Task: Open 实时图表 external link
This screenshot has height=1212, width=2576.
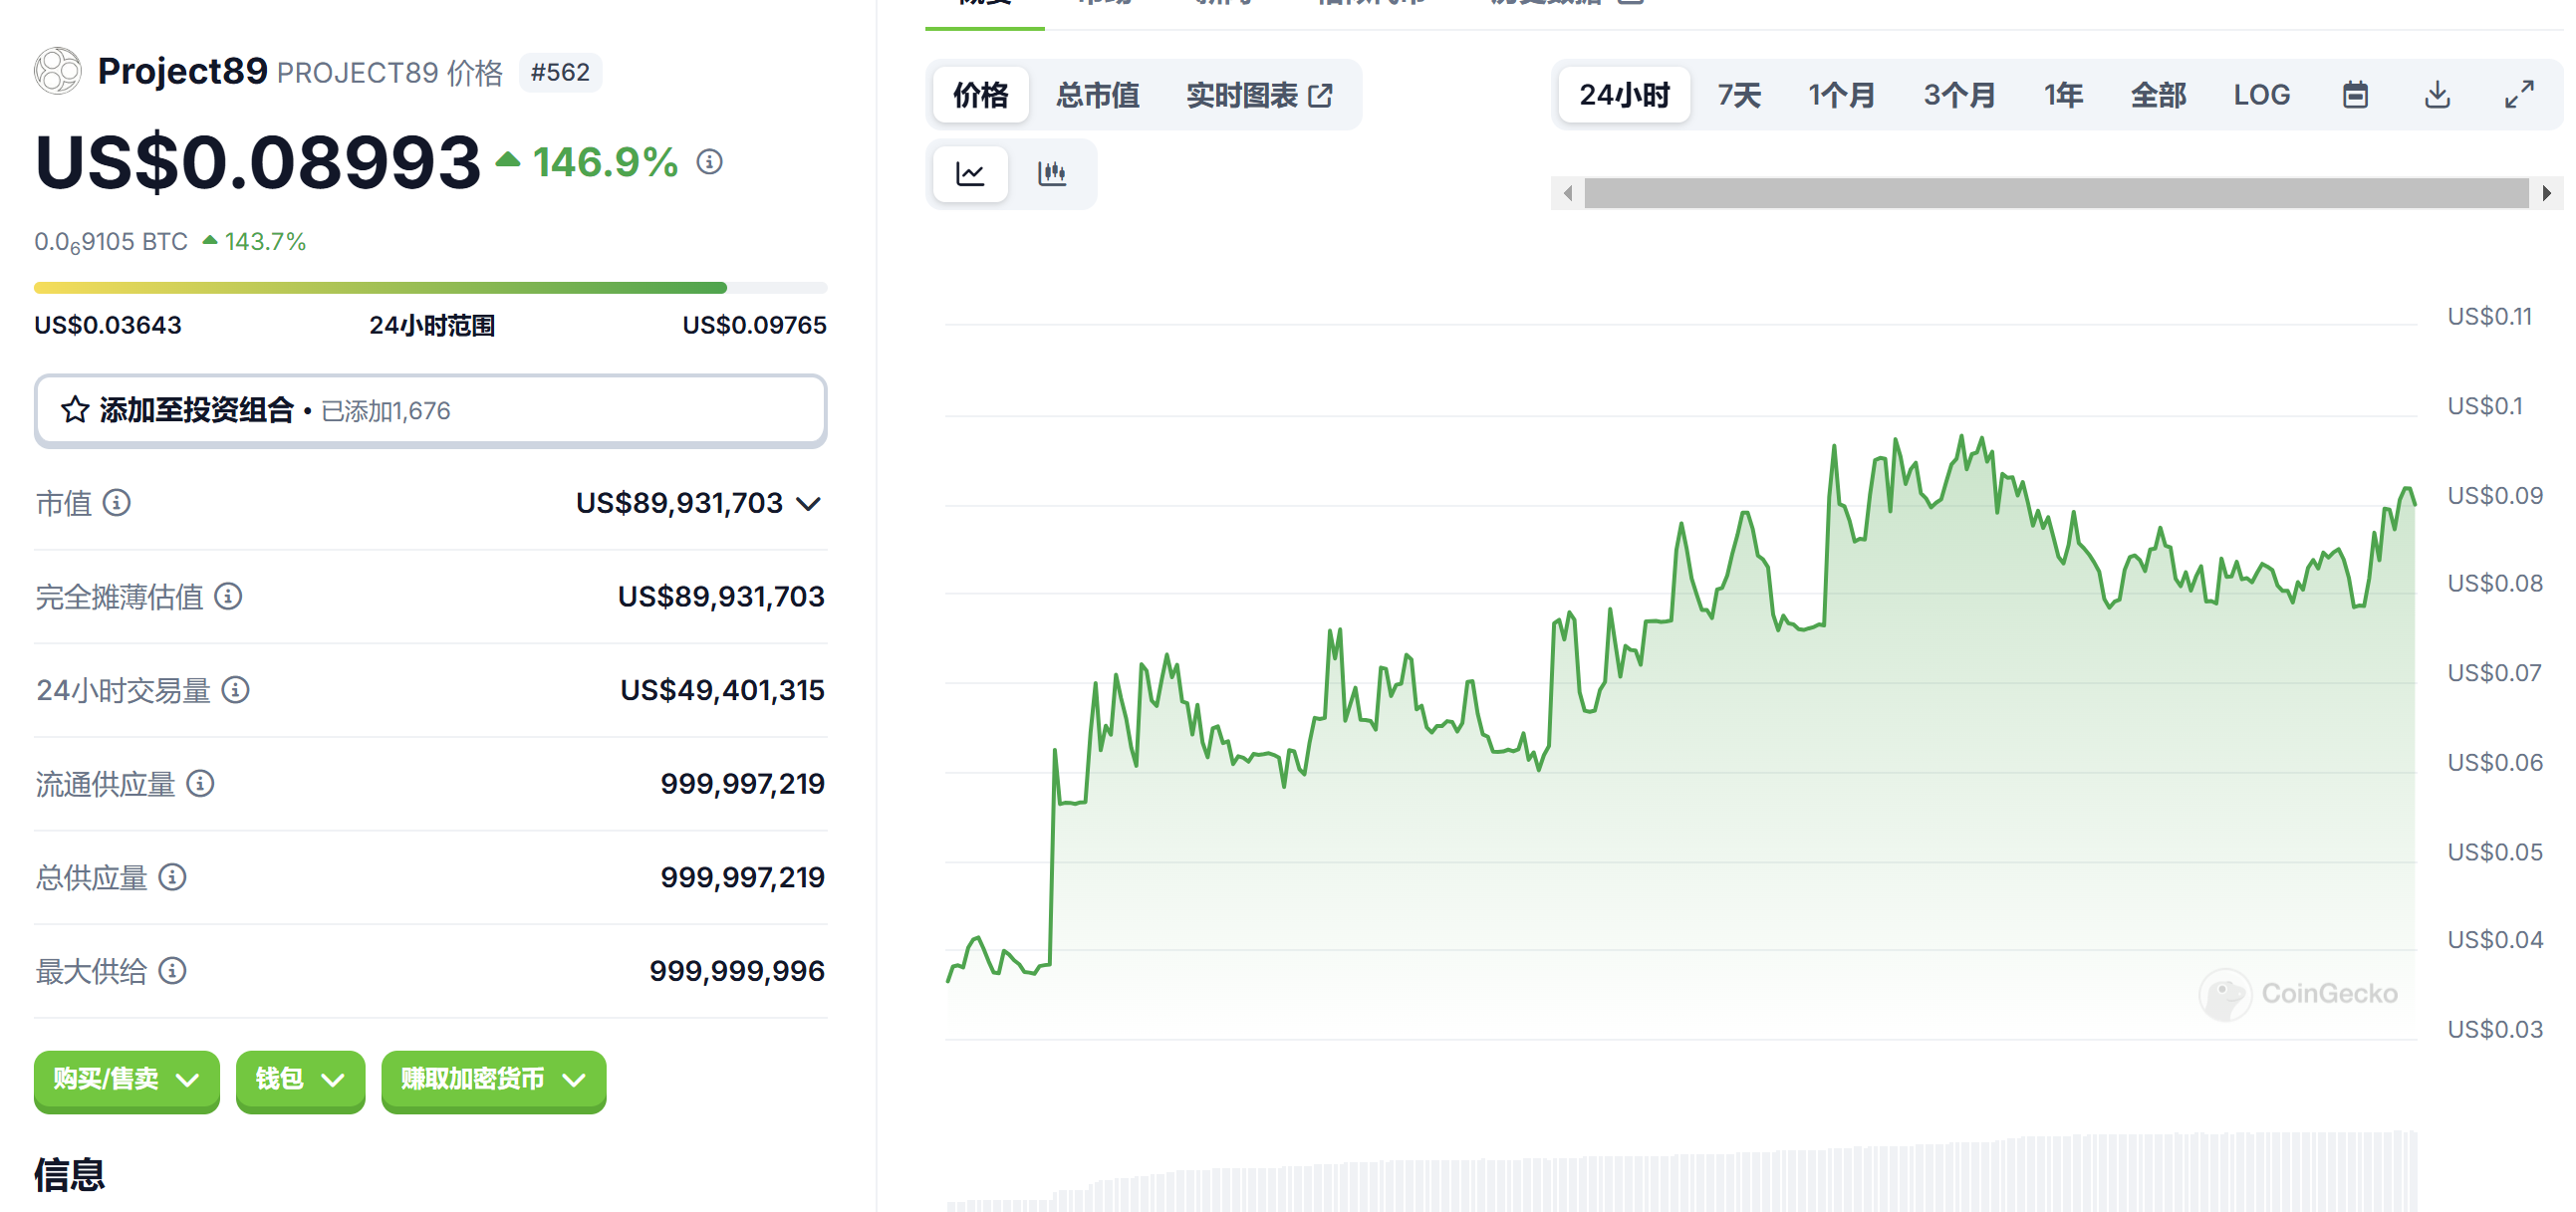Action: coord(1260,95)
